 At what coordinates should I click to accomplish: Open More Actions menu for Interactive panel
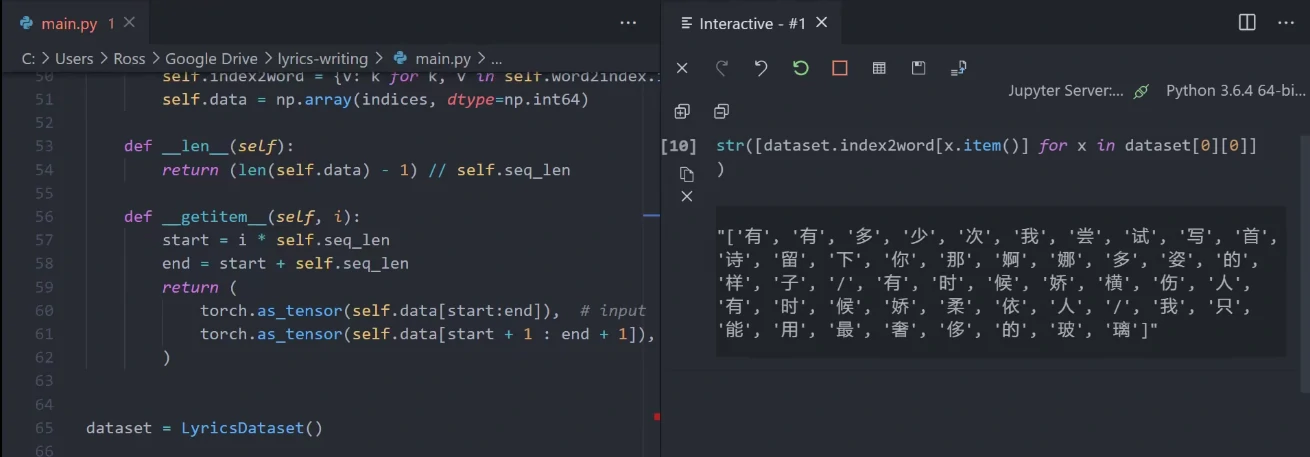[x=1283, y=22]
